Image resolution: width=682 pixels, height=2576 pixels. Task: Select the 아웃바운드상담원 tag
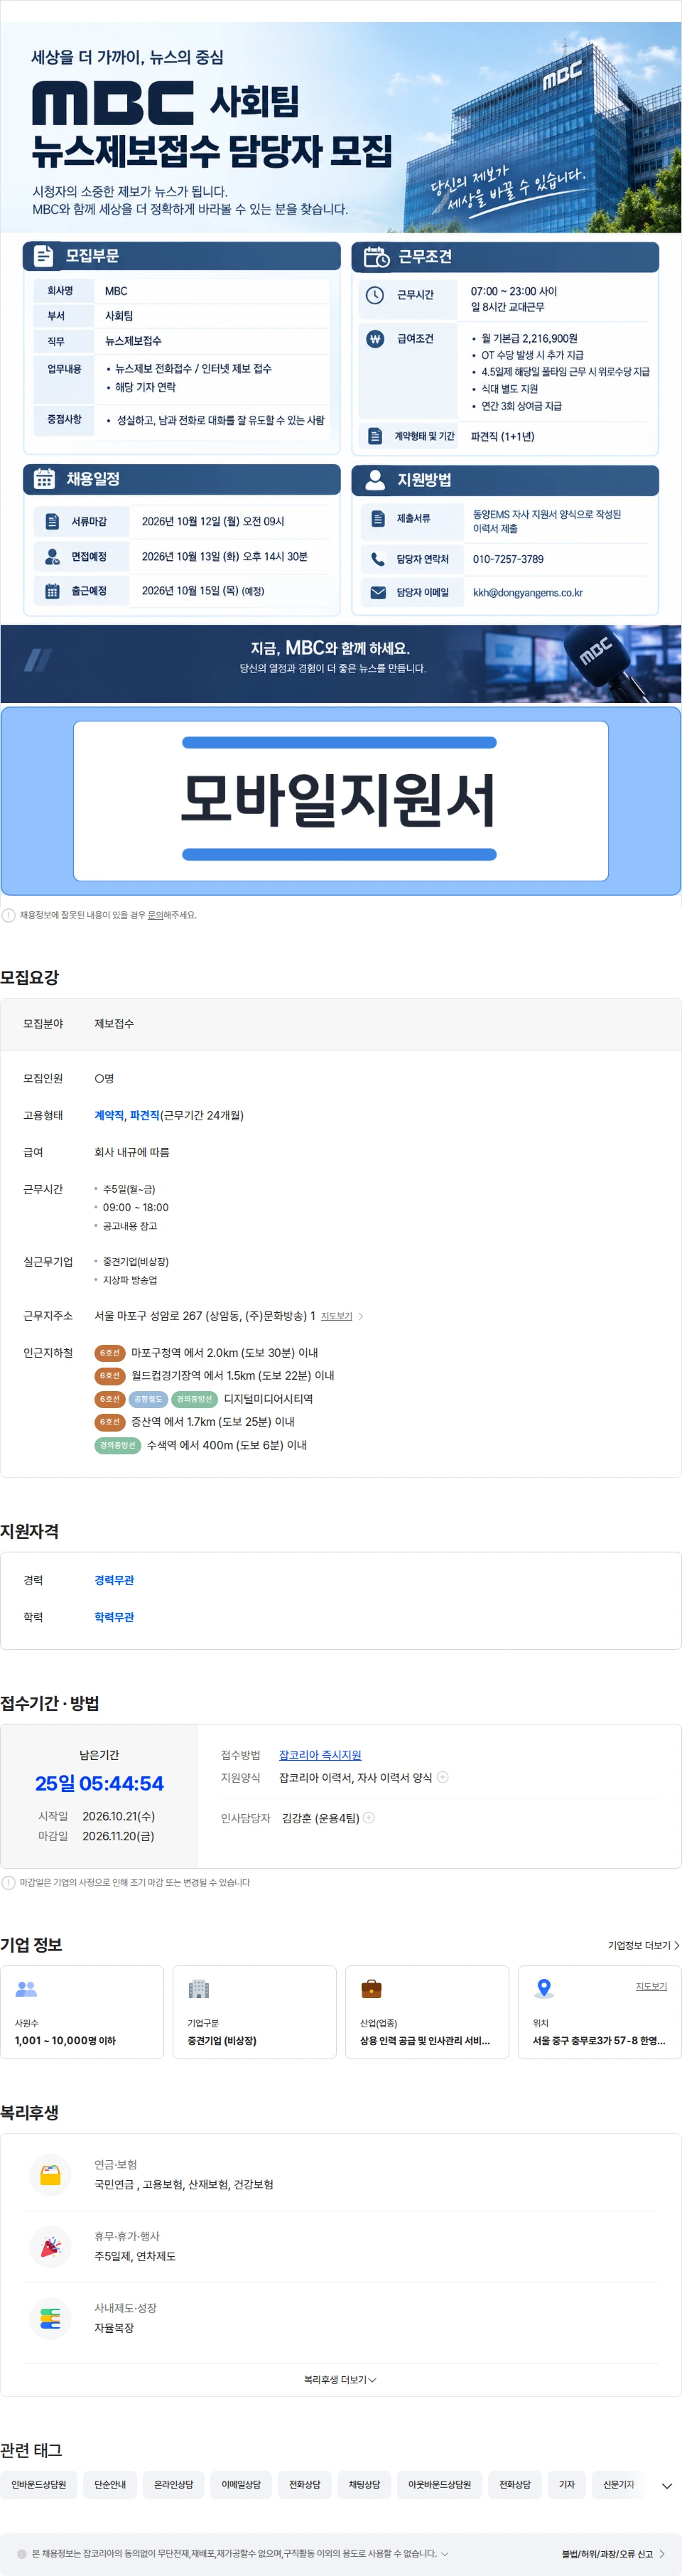point(440,2485)
